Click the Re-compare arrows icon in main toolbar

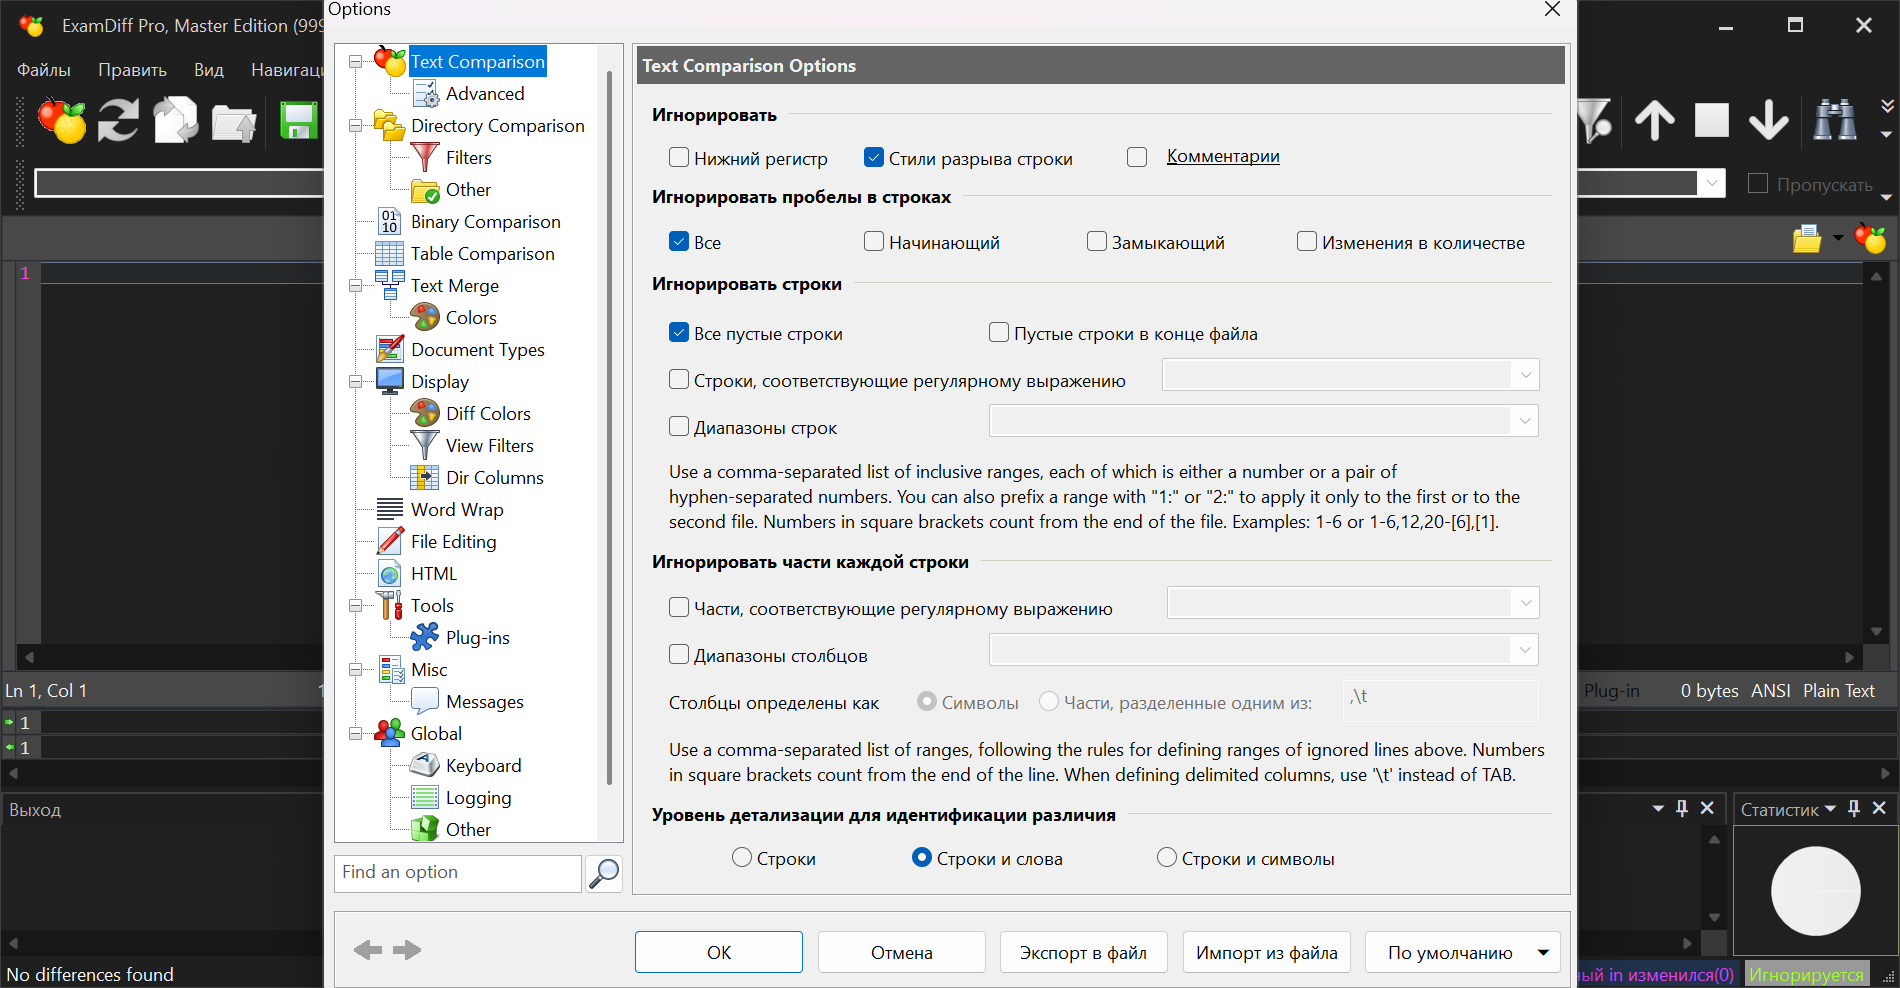[118, 121]
